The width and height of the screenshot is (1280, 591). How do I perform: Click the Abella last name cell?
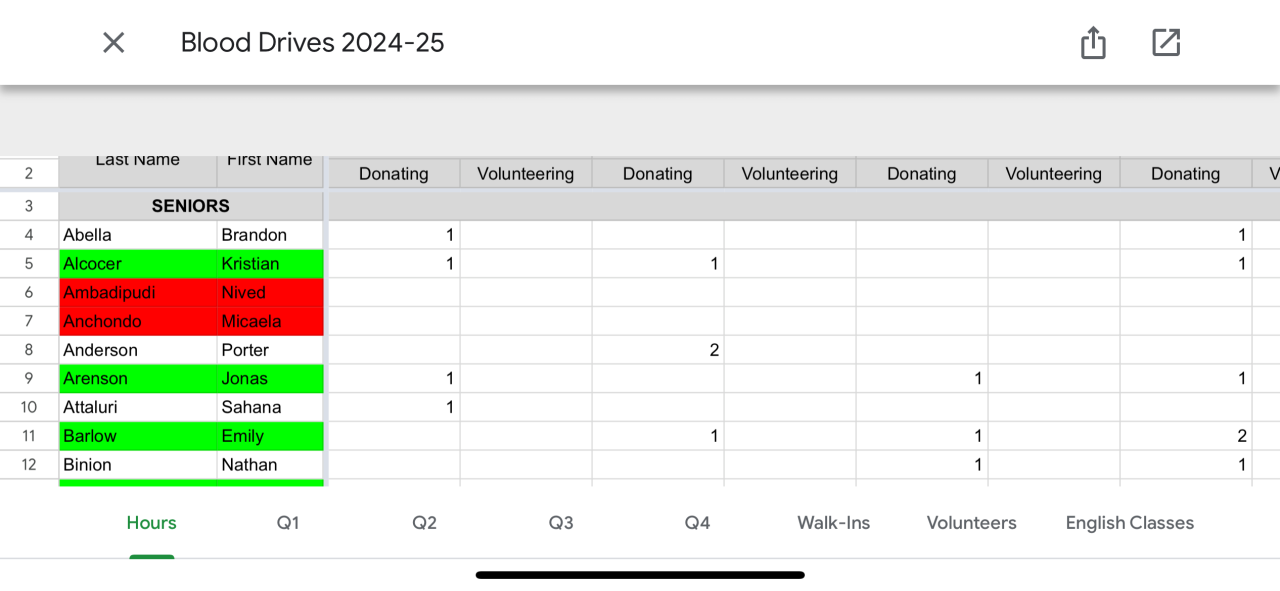(137, 235)
